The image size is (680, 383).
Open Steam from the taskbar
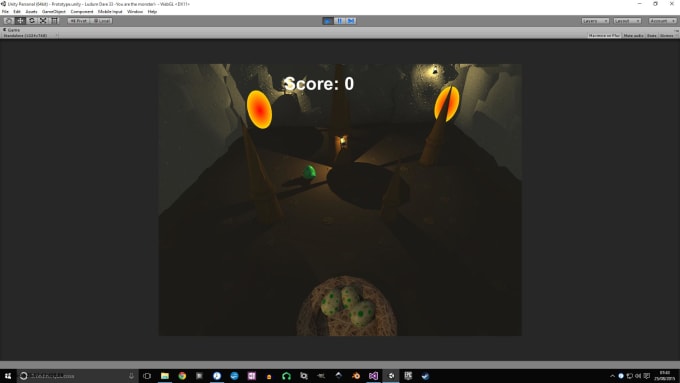[425, 376]
